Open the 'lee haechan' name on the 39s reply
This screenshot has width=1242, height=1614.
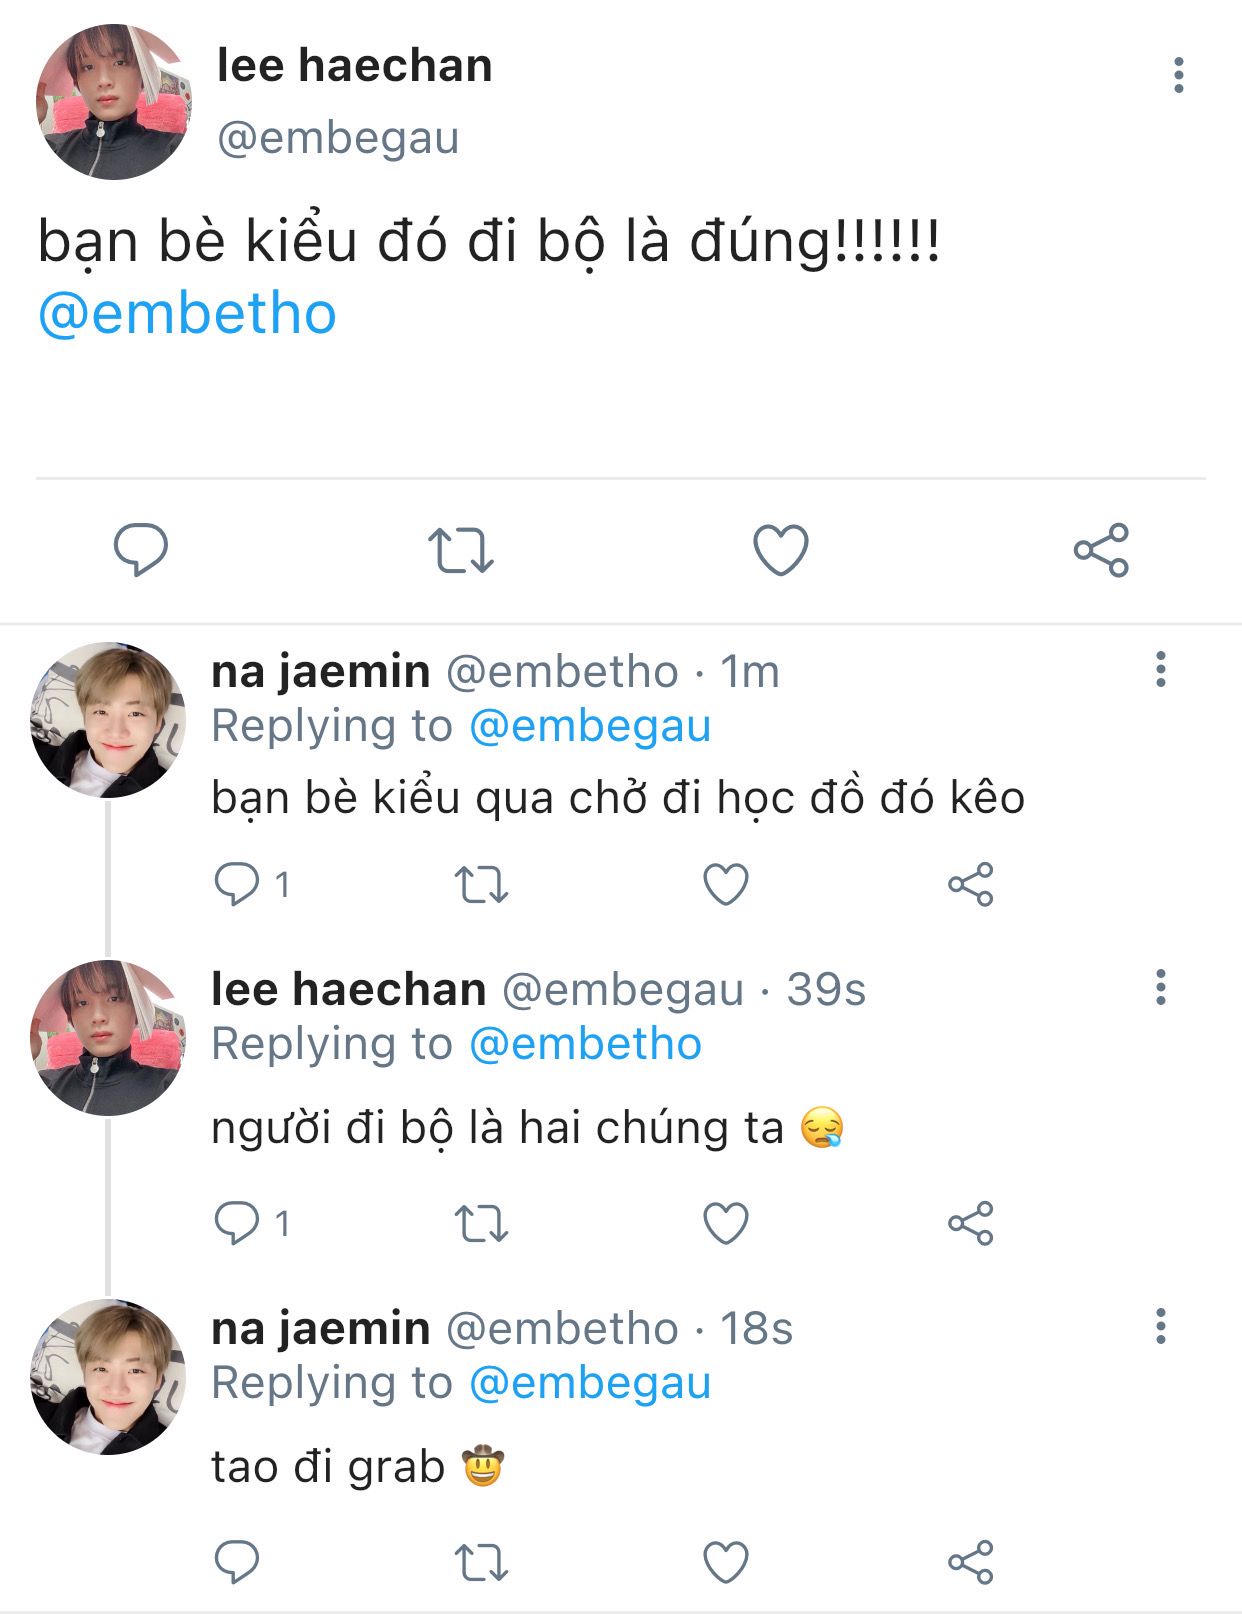click(349, 989)
